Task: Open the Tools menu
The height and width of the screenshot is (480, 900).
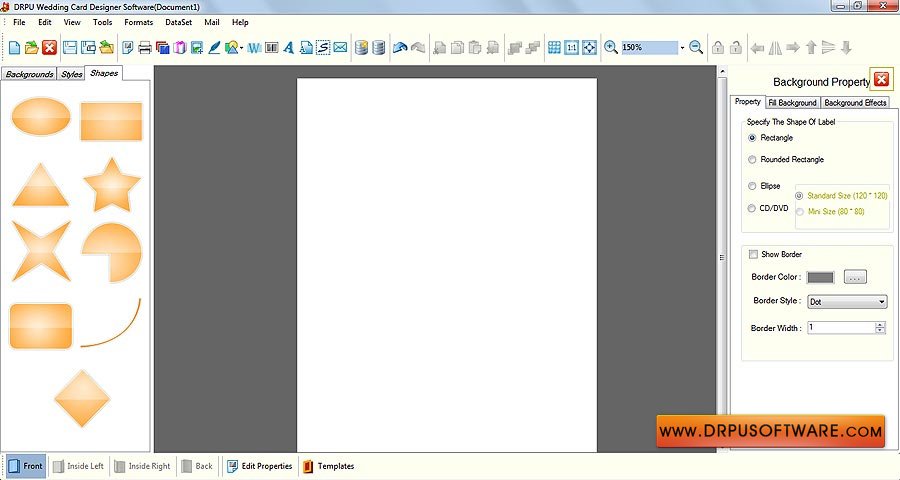Action: (102, 22)
